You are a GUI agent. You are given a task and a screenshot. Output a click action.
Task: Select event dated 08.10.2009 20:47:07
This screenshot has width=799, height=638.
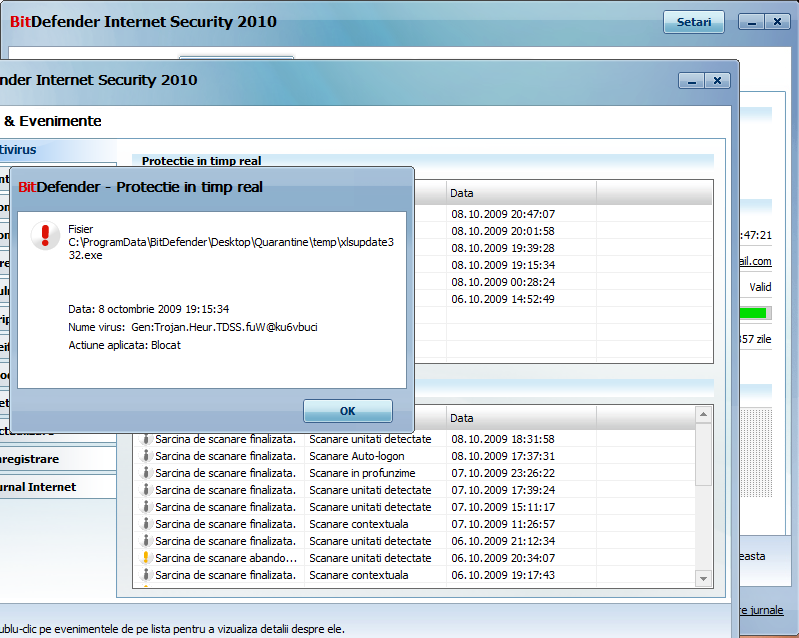(503, 214)
